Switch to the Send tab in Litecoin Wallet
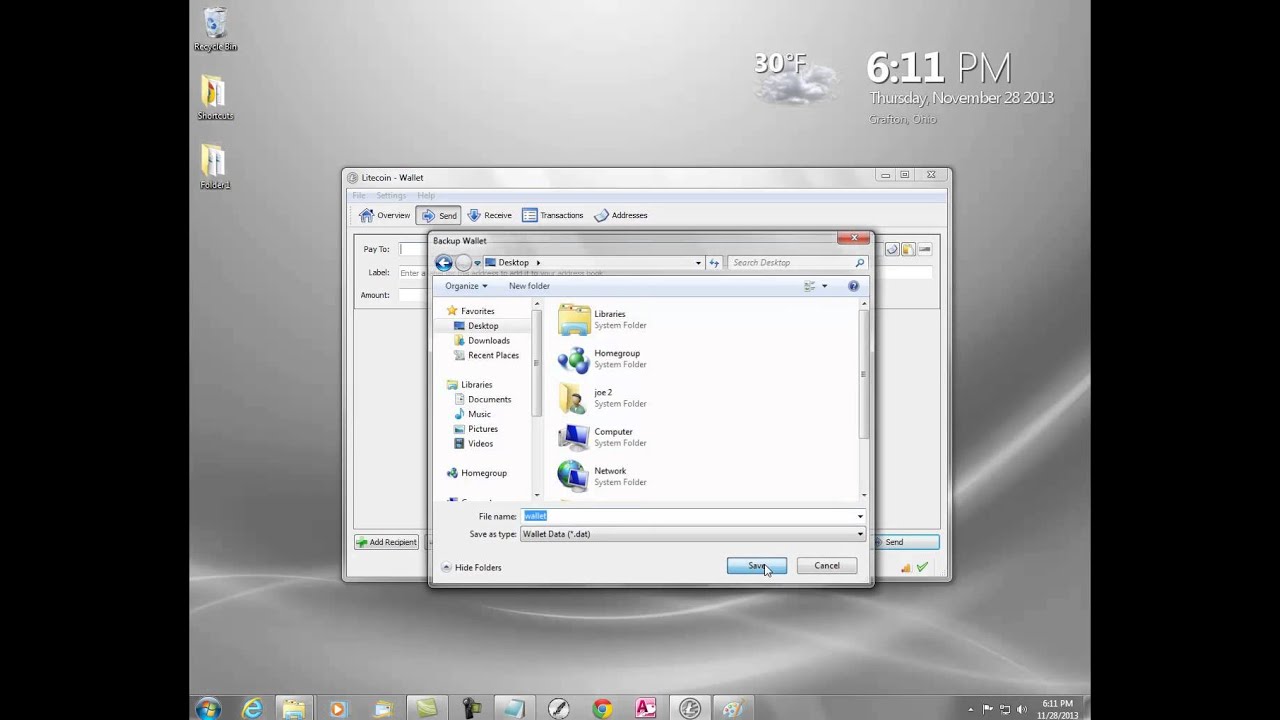The image size is (1280, 720). click(x=438, y=215)
